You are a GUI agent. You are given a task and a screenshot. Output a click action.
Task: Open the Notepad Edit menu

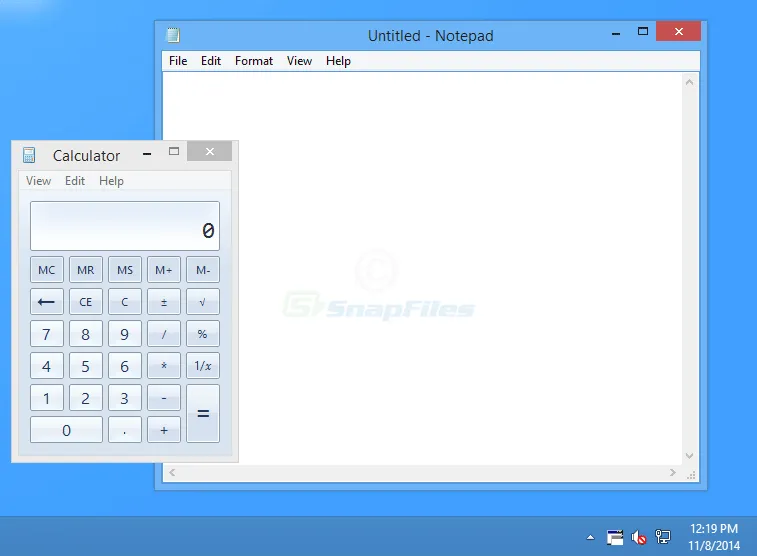tap(211, 61)
